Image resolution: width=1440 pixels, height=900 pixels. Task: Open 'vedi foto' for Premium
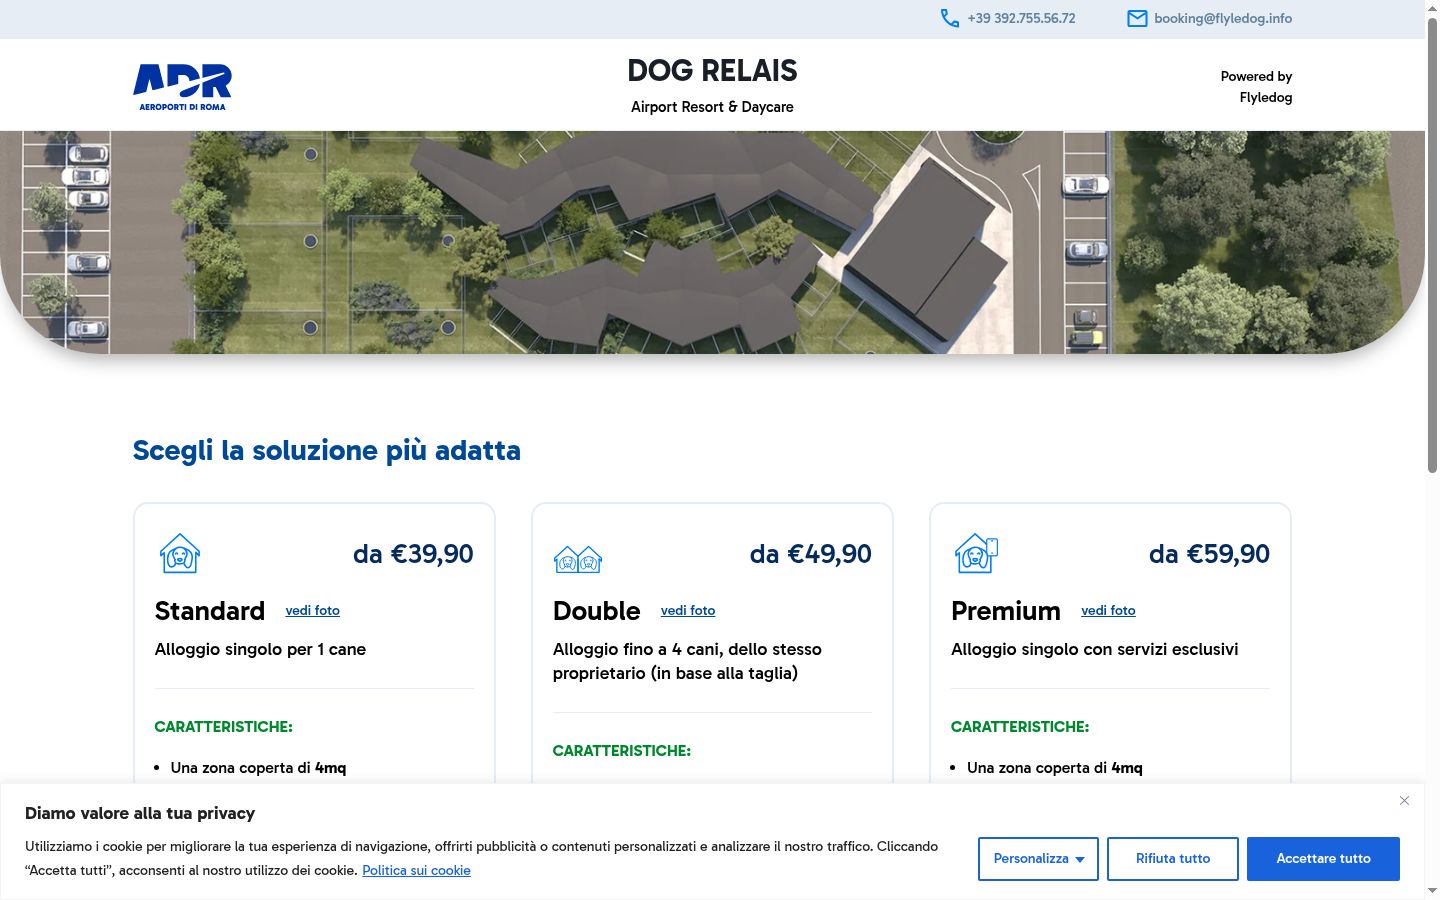(1108, 610)
